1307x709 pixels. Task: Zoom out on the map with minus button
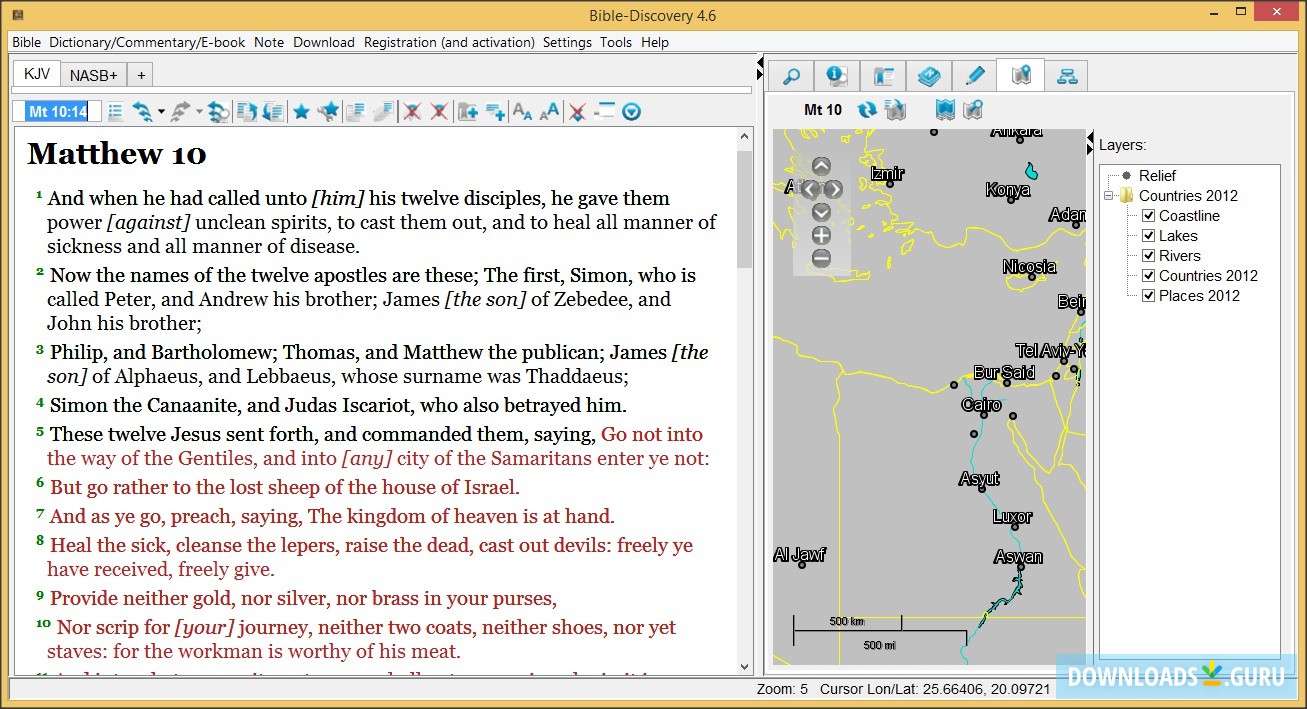[x=821, y=259]
